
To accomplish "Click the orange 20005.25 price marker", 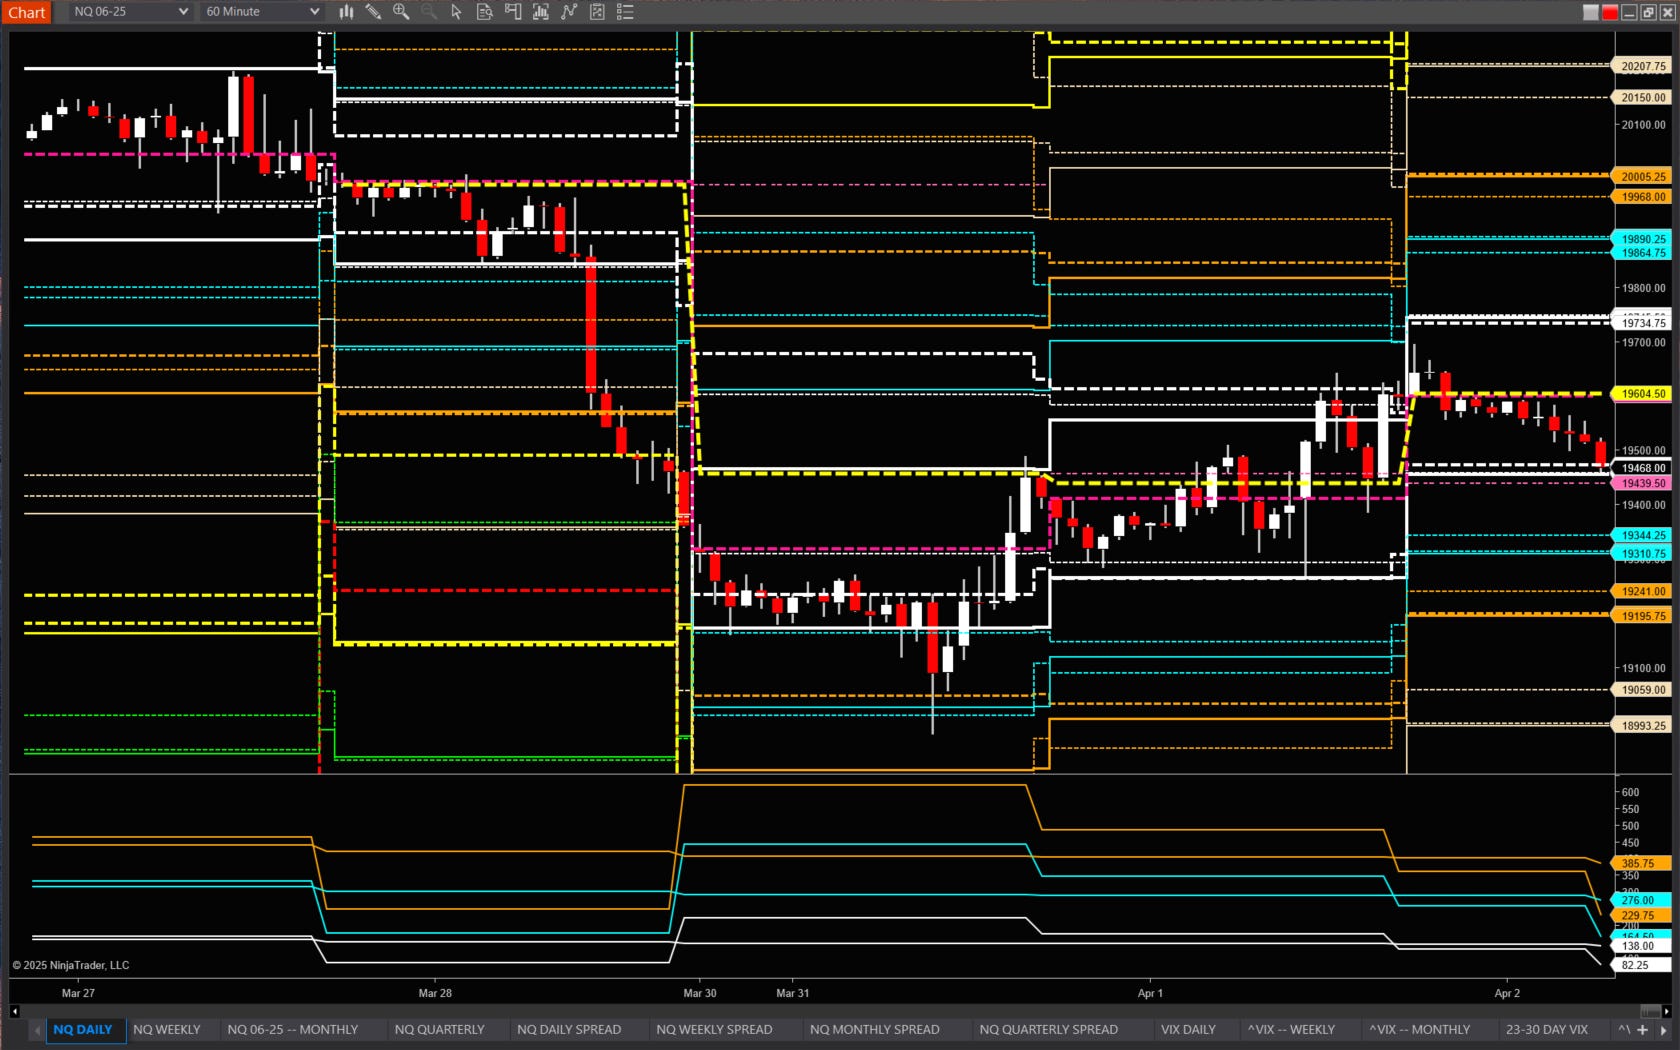I will coord(1643,176).
